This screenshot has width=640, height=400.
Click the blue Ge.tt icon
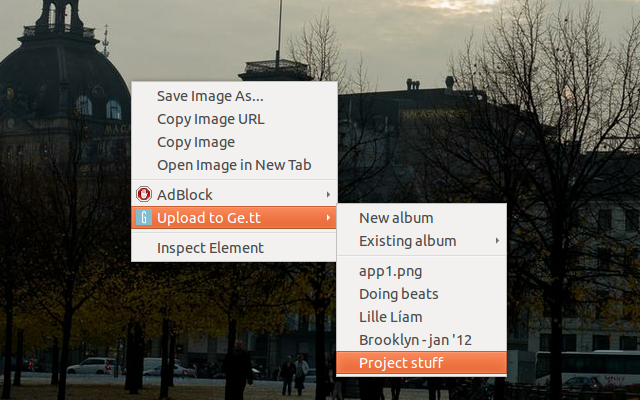tap(144, 218)
